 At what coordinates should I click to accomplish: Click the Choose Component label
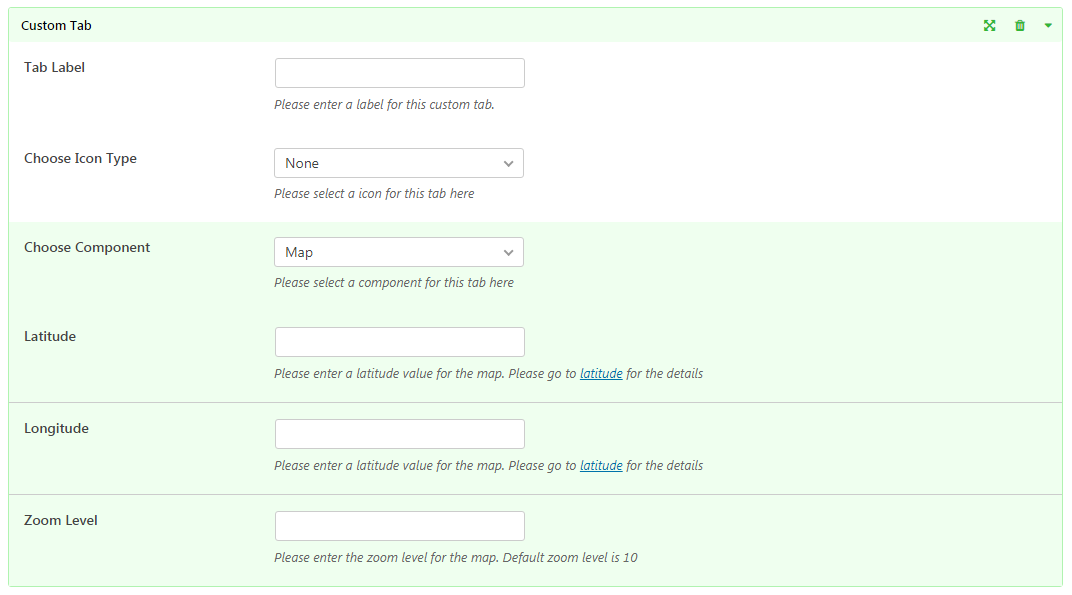coord(87,248)
